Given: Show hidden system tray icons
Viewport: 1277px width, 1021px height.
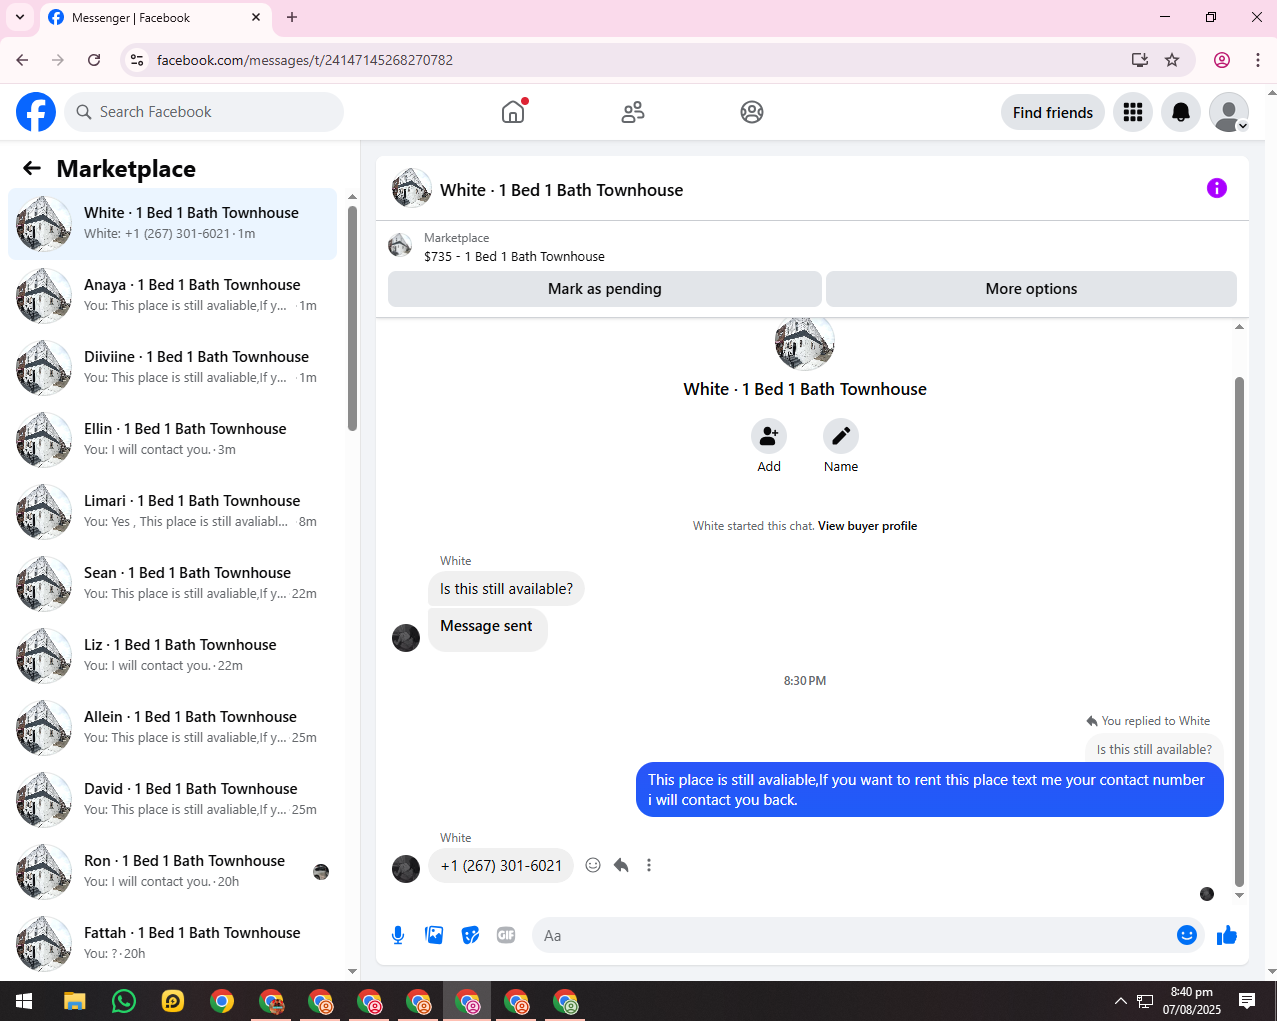Looking at the screenshot, I should pos(1121,1001).
